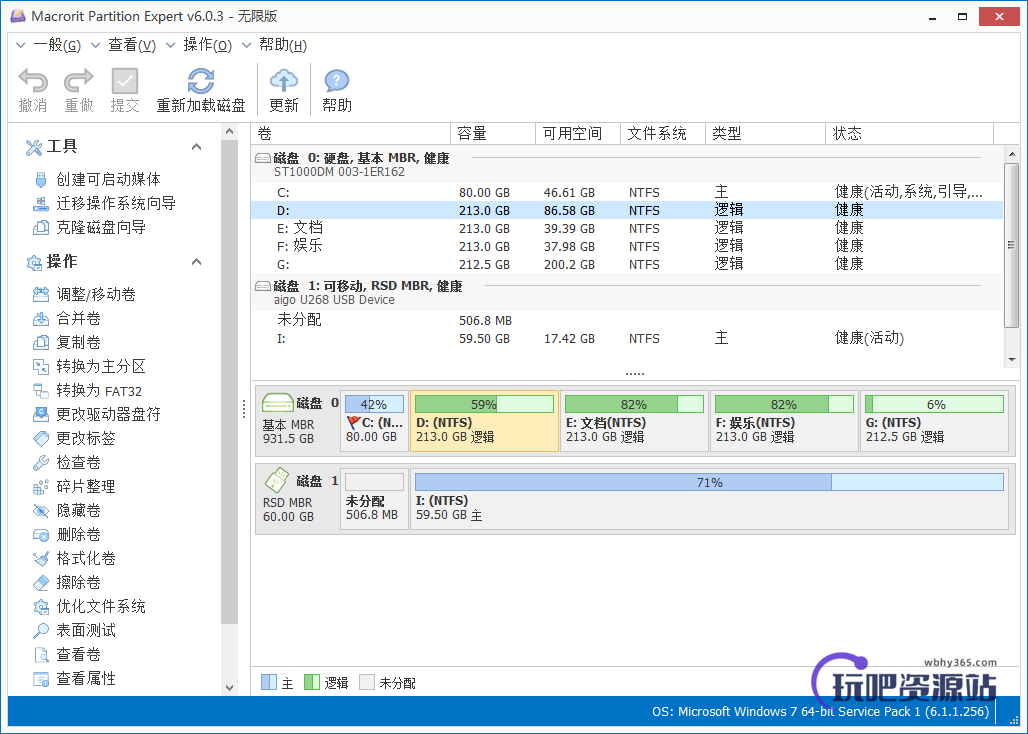Open Help (帮助) toolbar icon
The image size is (1028, 734).
pyautogui.click(x=336, y=81)
